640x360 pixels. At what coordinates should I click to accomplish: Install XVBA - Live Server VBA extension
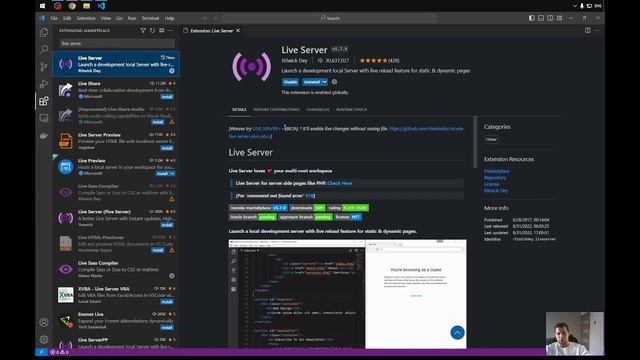tap(167, 302)
